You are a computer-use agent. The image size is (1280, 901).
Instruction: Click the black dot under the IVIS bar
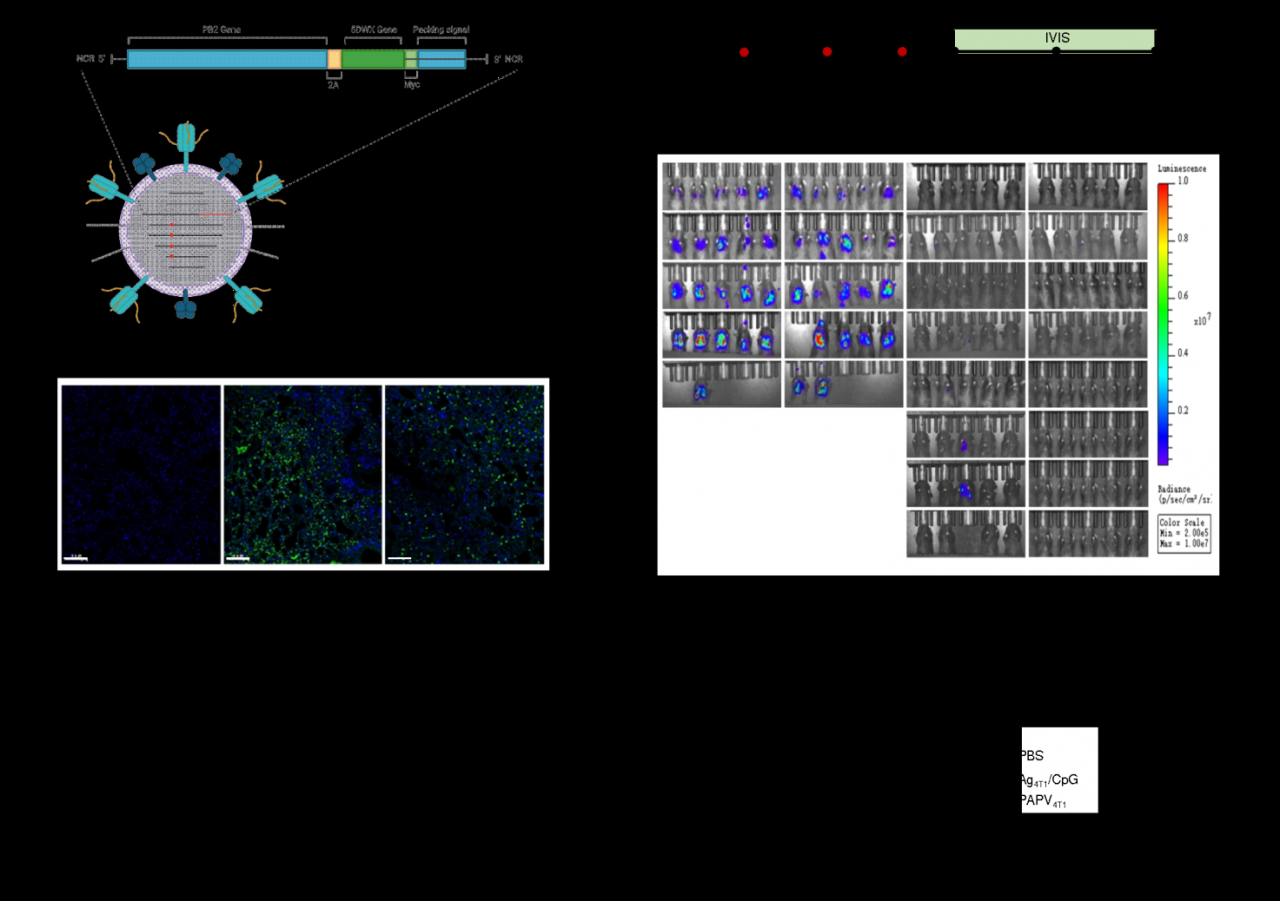click(x=1056, y=51)
